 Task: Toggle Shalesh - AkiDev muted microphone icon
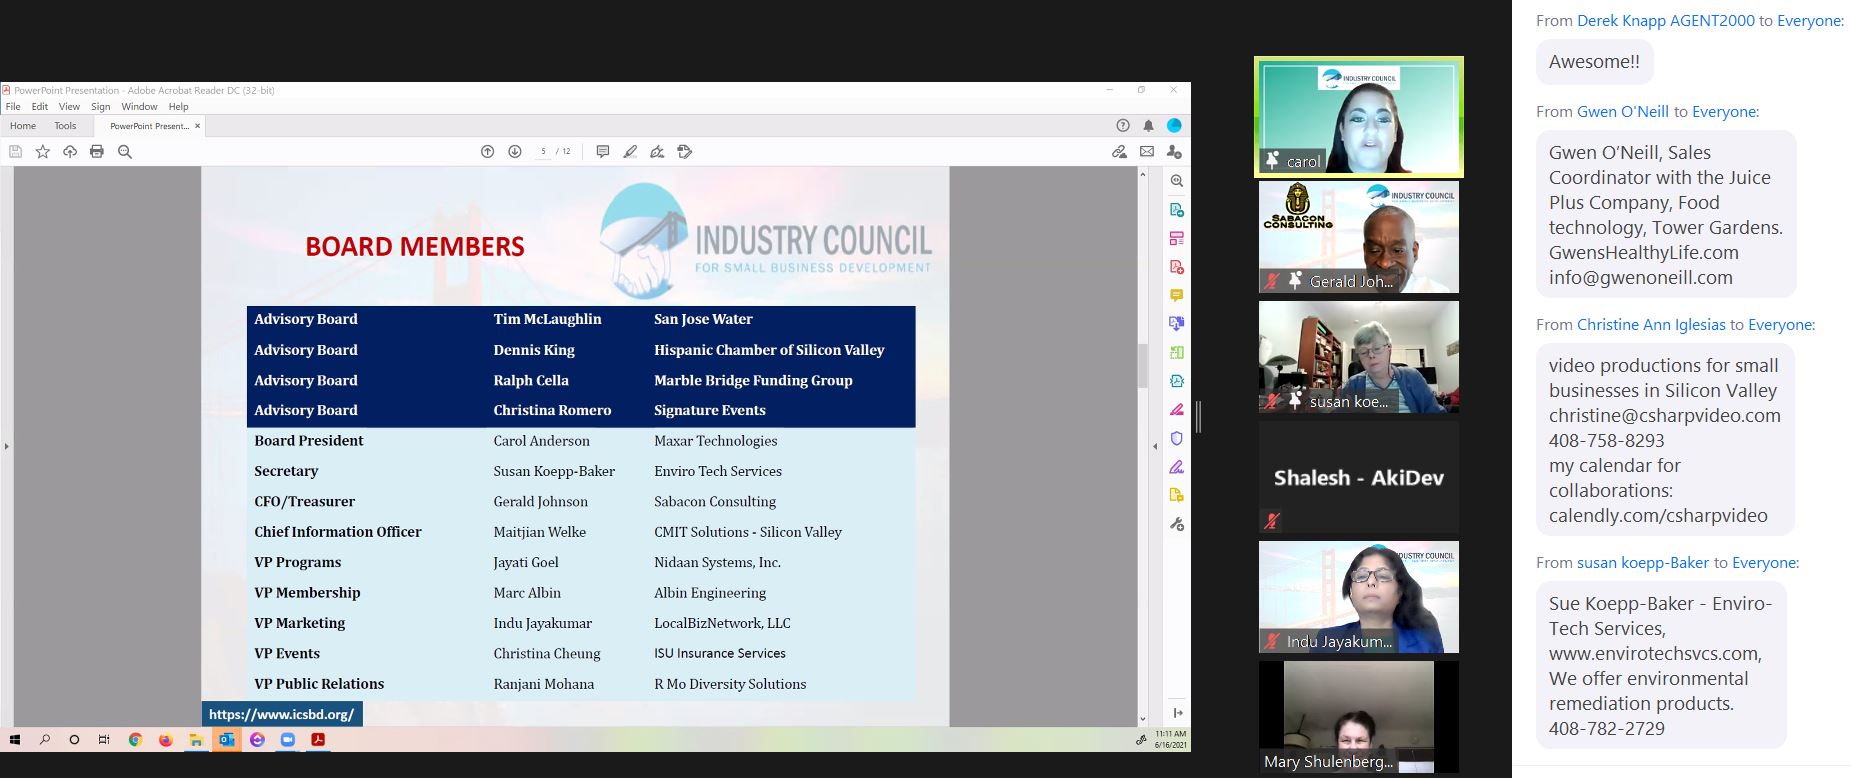(1272, 521)
